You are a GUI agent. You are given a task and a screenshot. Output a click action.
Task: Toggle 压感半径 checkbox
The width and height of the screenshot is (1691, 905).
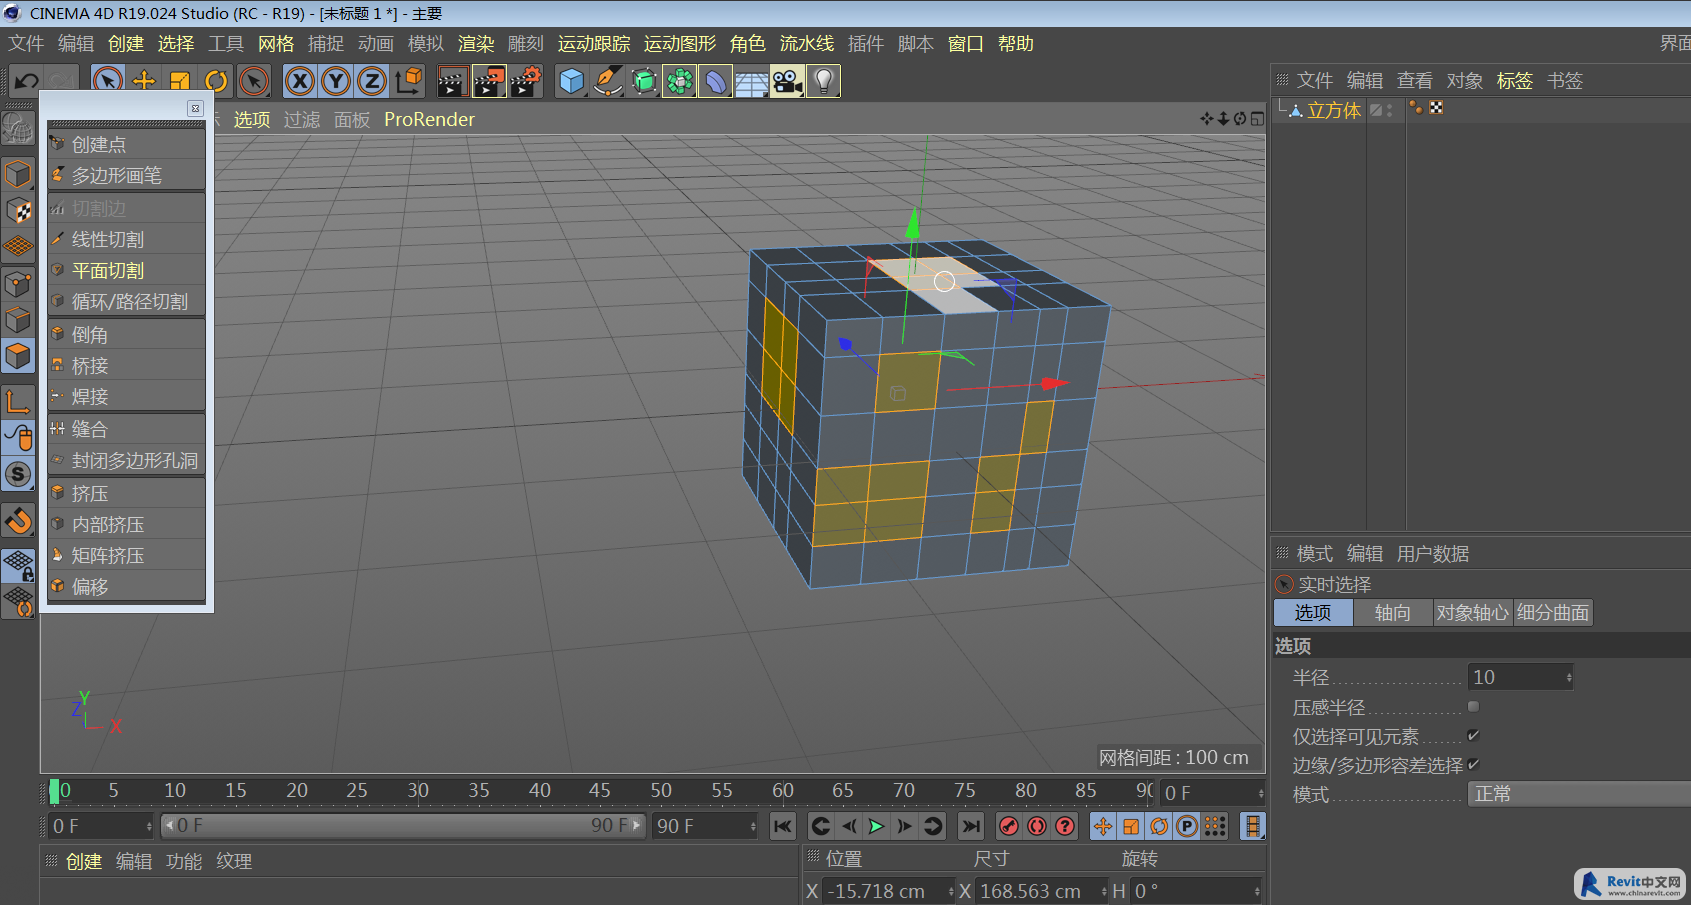(x=1473, y=707)
